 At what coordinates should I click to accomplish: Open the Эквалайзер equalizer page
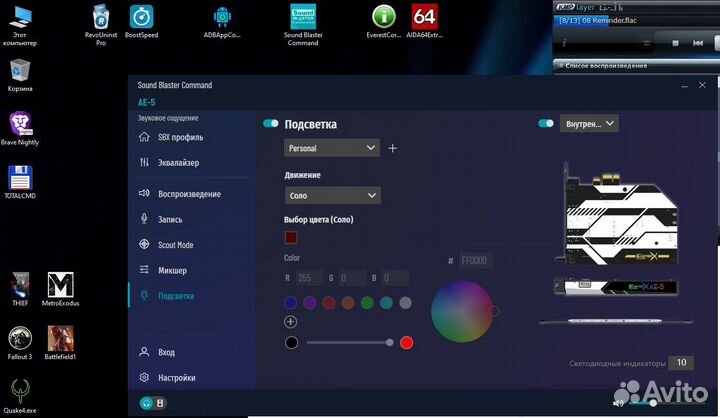pos(178,162)
